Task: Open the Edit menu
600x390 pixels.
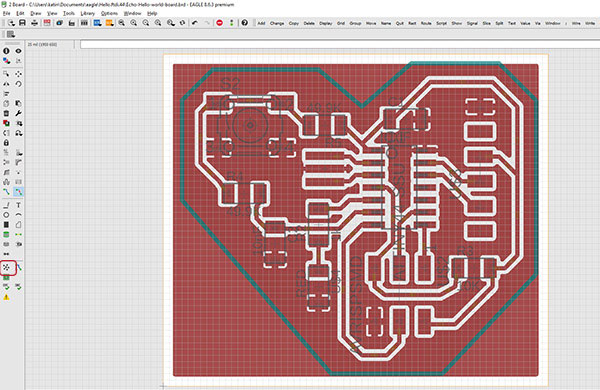Action: click(20, 13)
